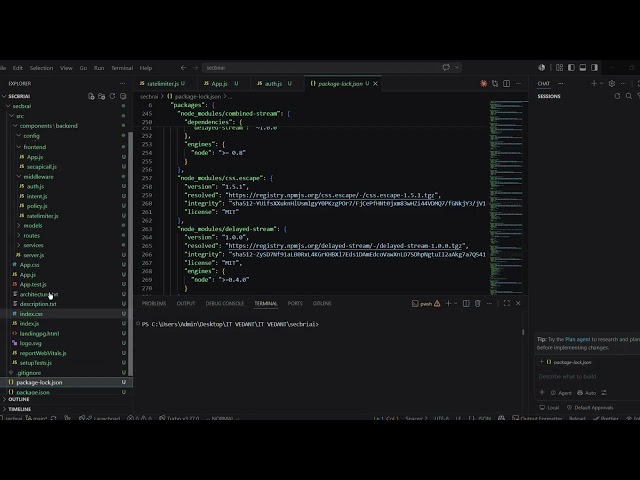The height and width of the screenshot is (480, 640).
Task: Open changes compare icon in editor toolbar
Action: tap(495, 83)
